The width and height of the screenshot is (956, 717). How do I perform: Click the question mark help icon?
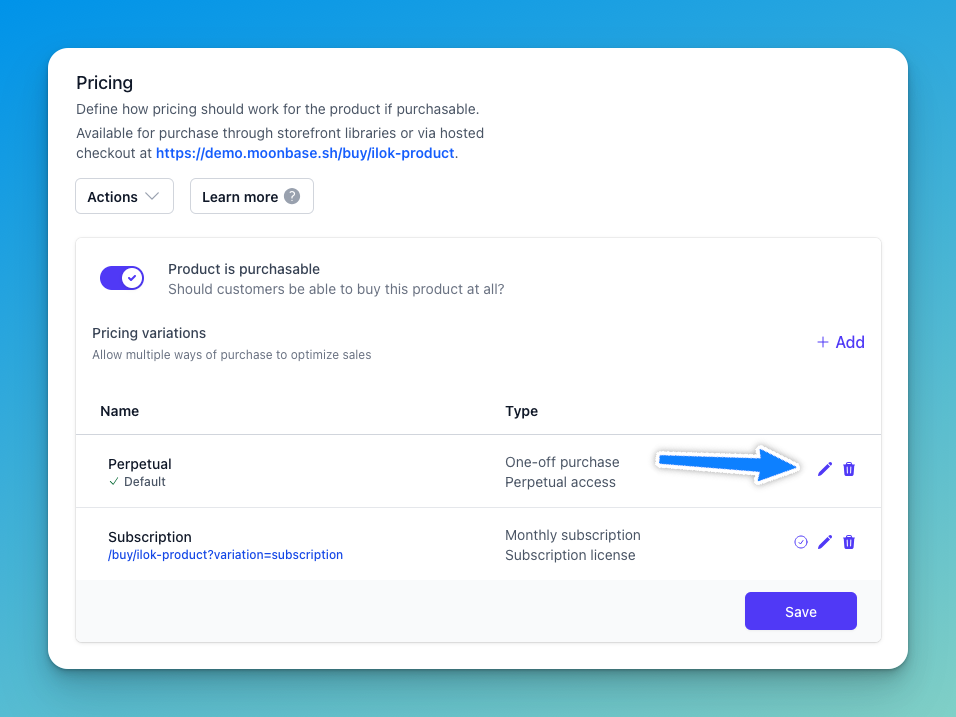[292, 196]
